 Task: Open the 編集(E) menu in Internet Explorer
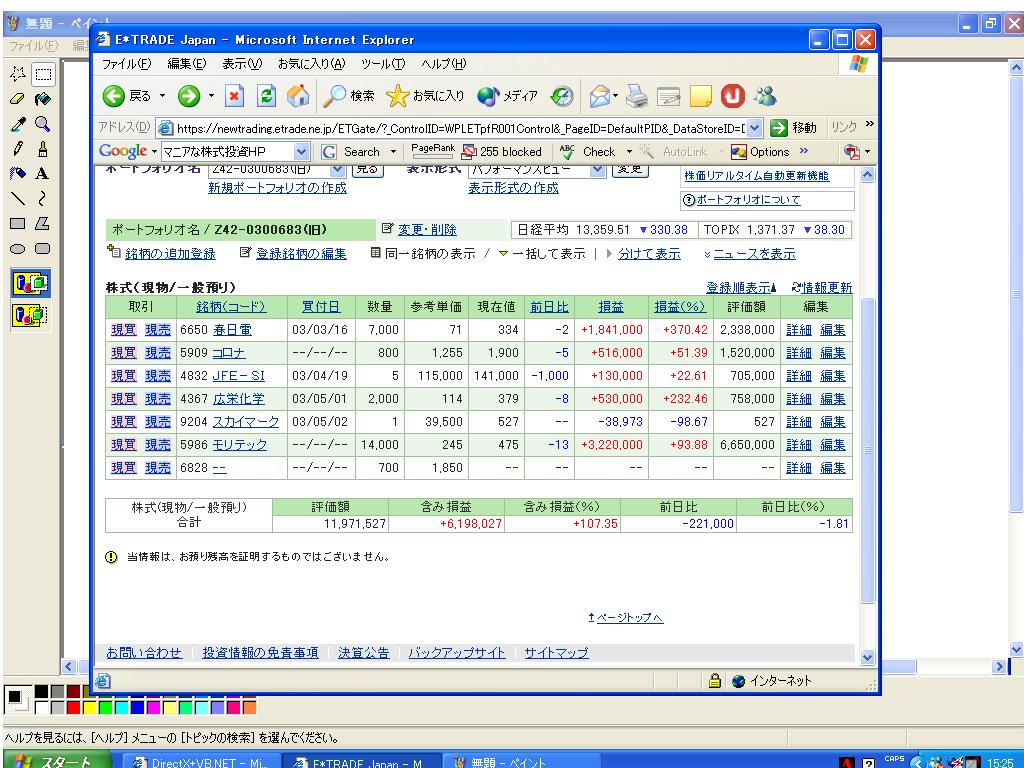click(187, 63)
